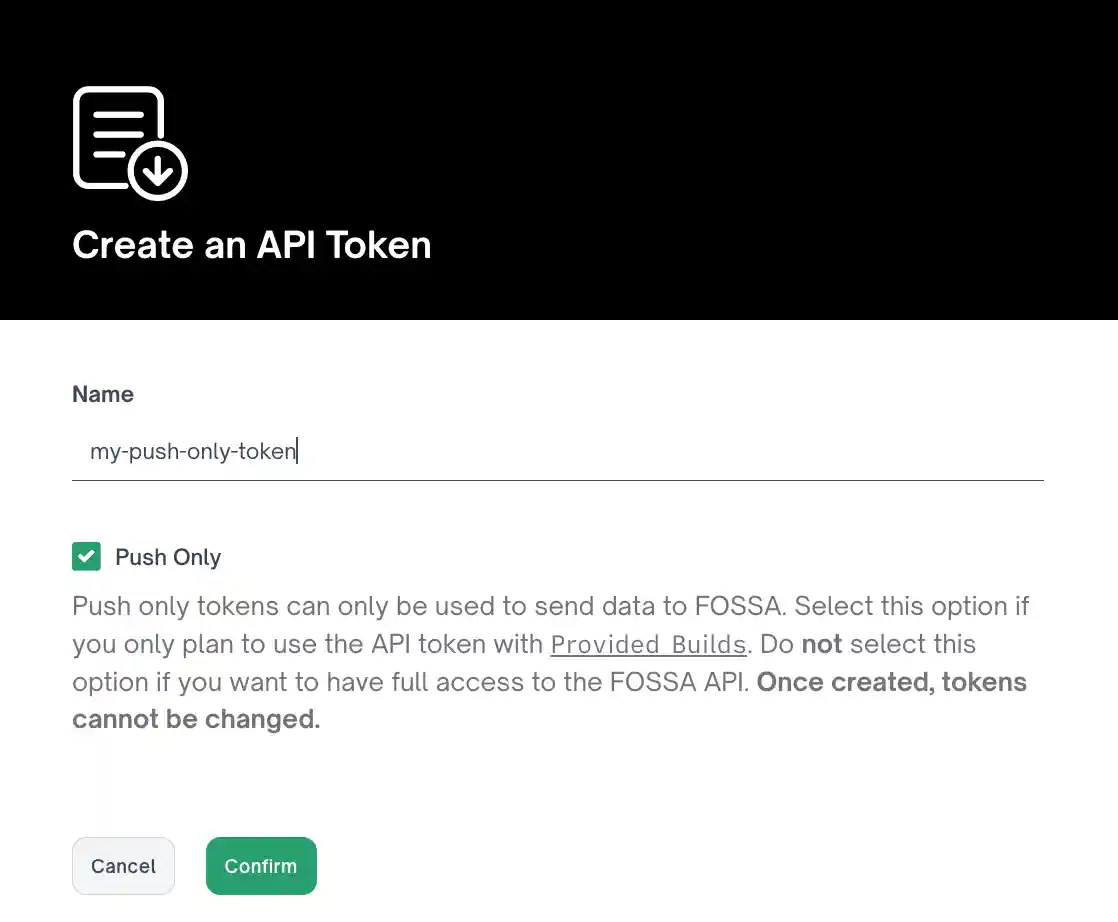This screenshot has height=922, width=1118.
Task: Click "Push only tokens can only" description text
Action: [200, 607]
